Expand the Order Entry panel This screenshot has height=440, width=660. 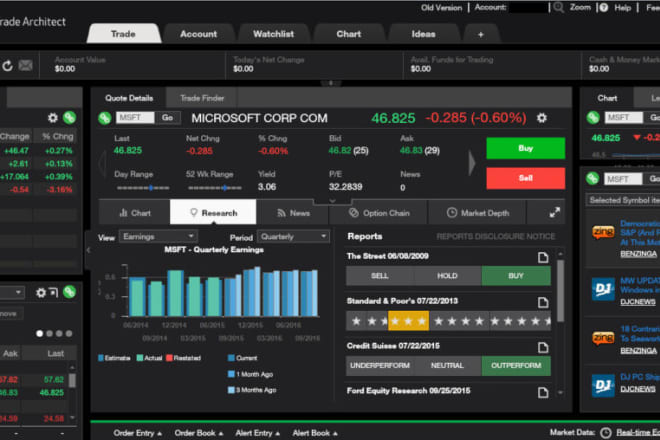pos(138,433)
